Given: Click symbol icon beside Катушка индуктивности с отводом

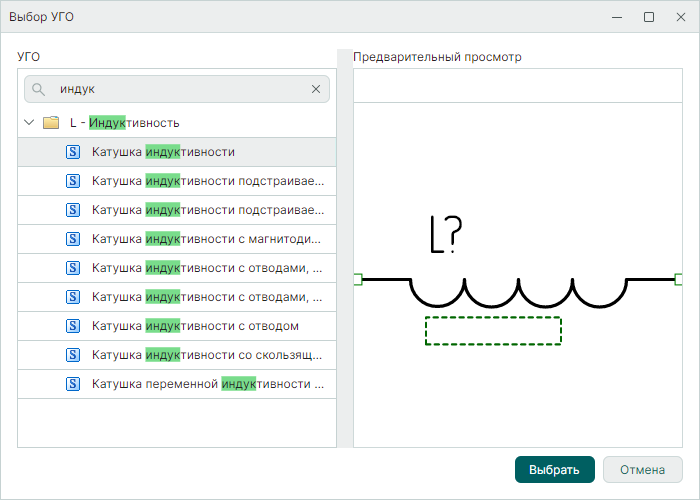Looking at the screenshot, I should [x=72, y=326].
